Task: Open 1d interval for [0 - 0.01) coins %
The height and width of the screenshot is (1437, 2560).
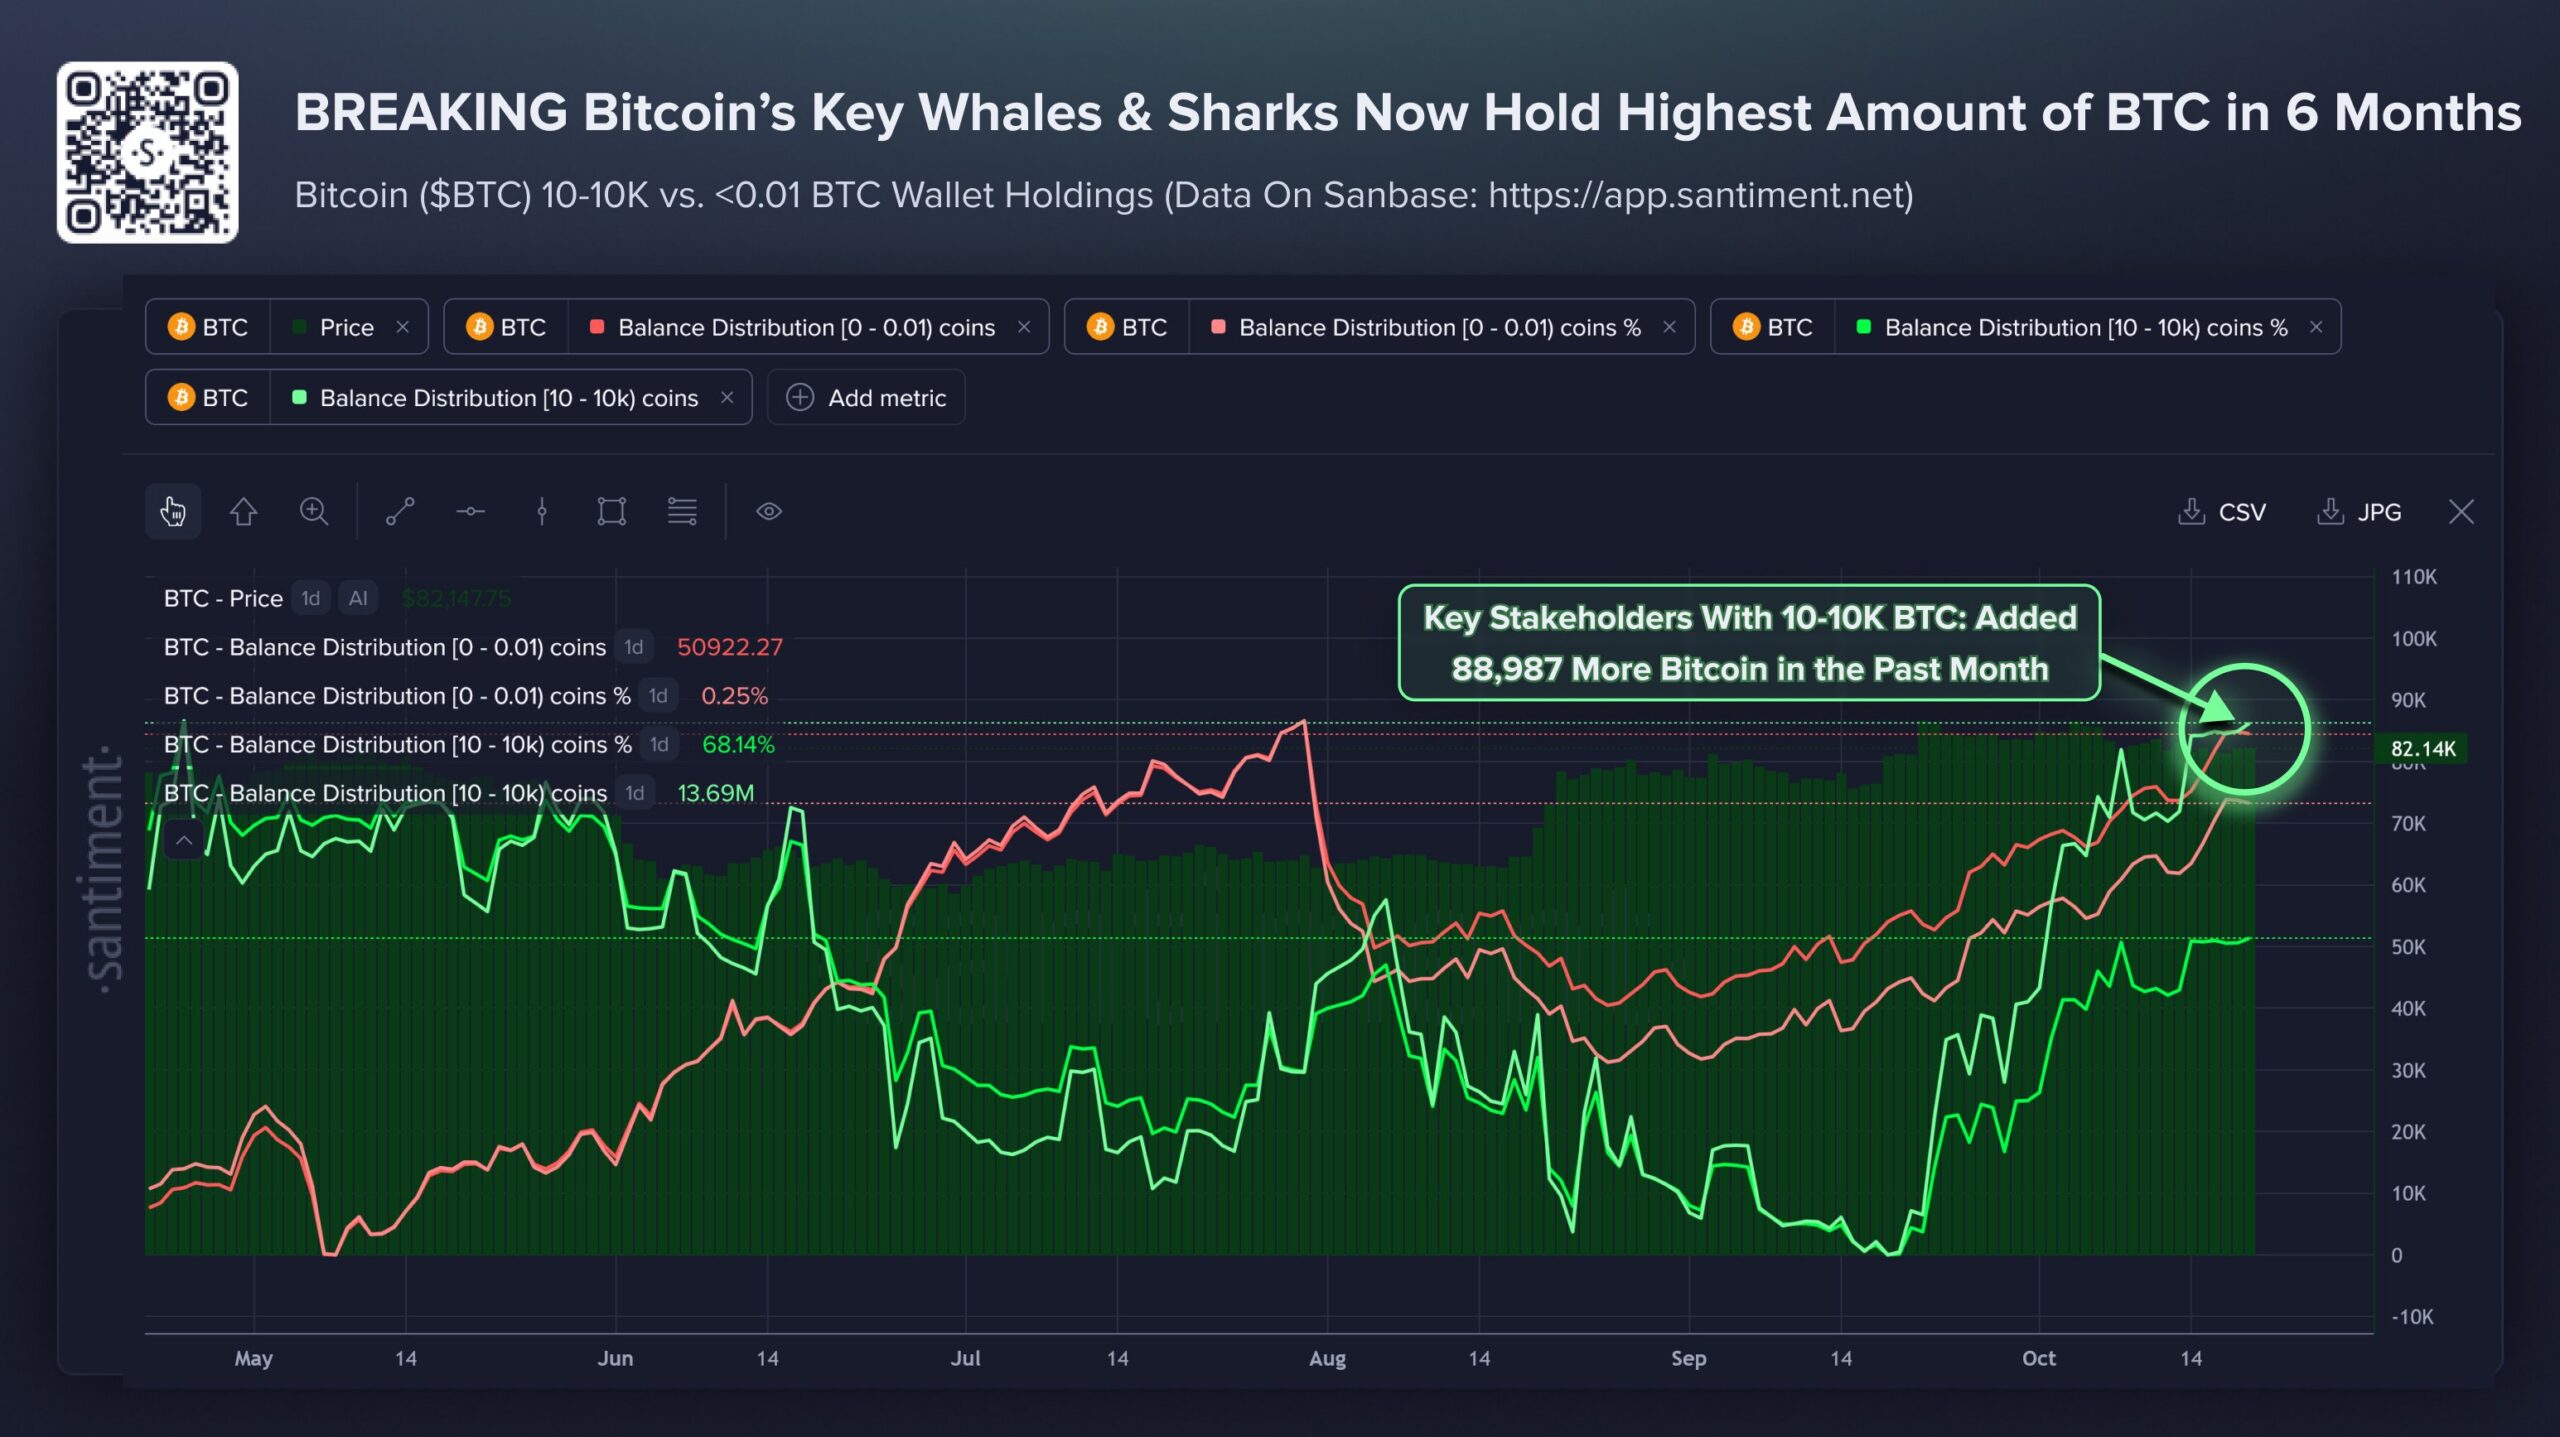Action: click(658, 695)
